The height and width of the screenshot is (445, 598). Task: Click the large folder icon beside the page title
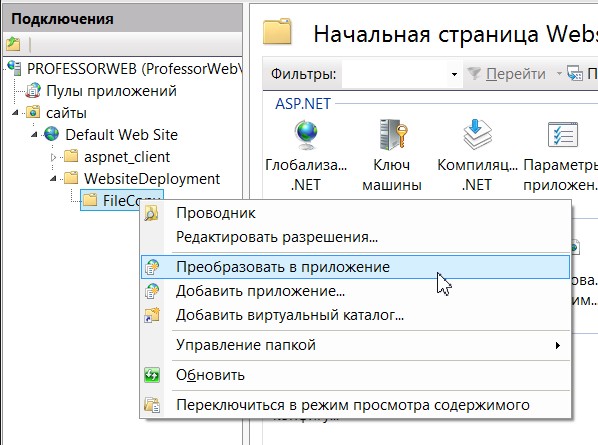[277, 31]
